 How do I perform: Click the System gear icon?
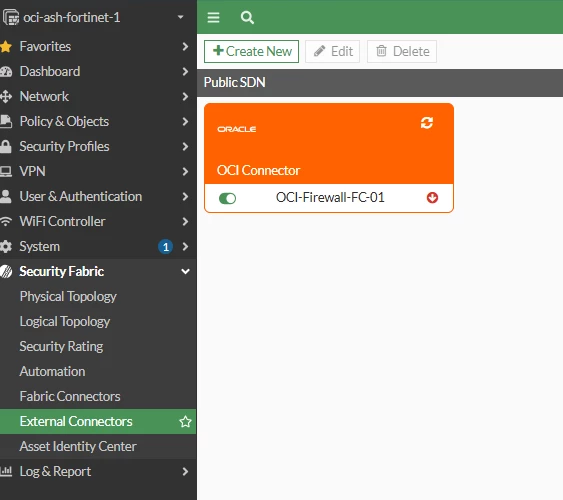point(6,246)
